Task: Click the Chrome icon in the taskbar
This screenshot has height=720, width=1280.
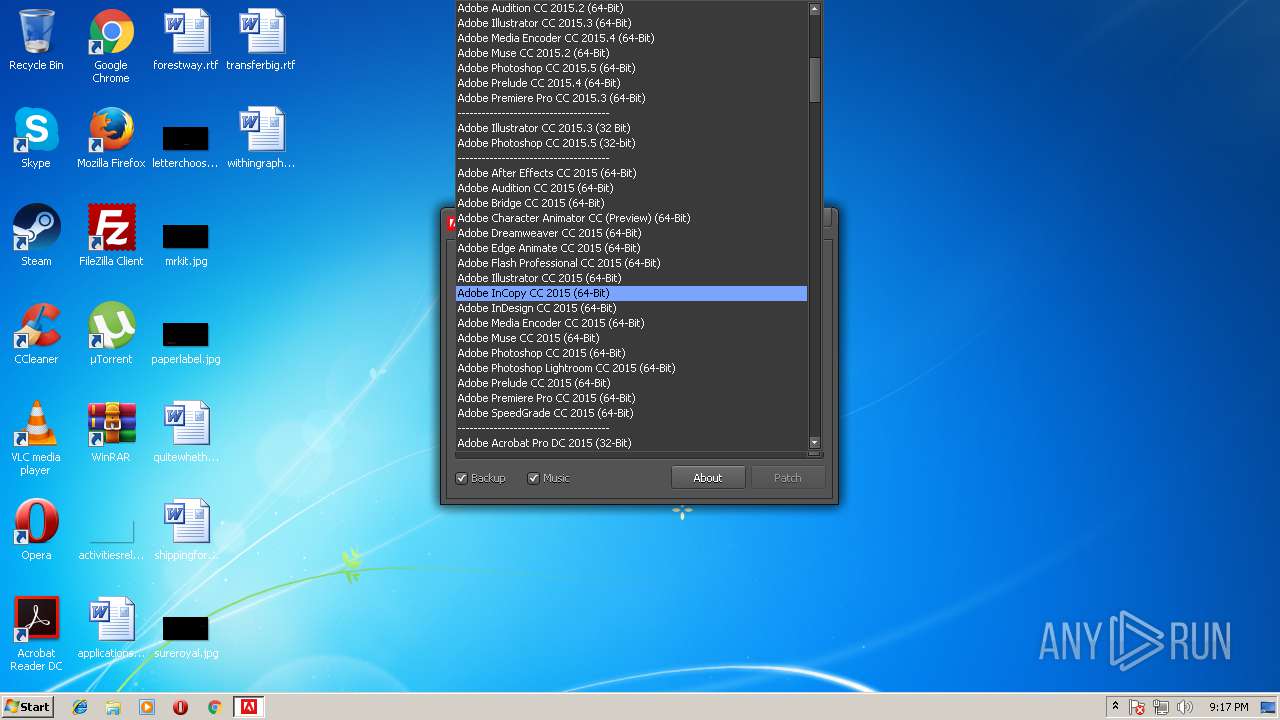Action: point(214,707)
